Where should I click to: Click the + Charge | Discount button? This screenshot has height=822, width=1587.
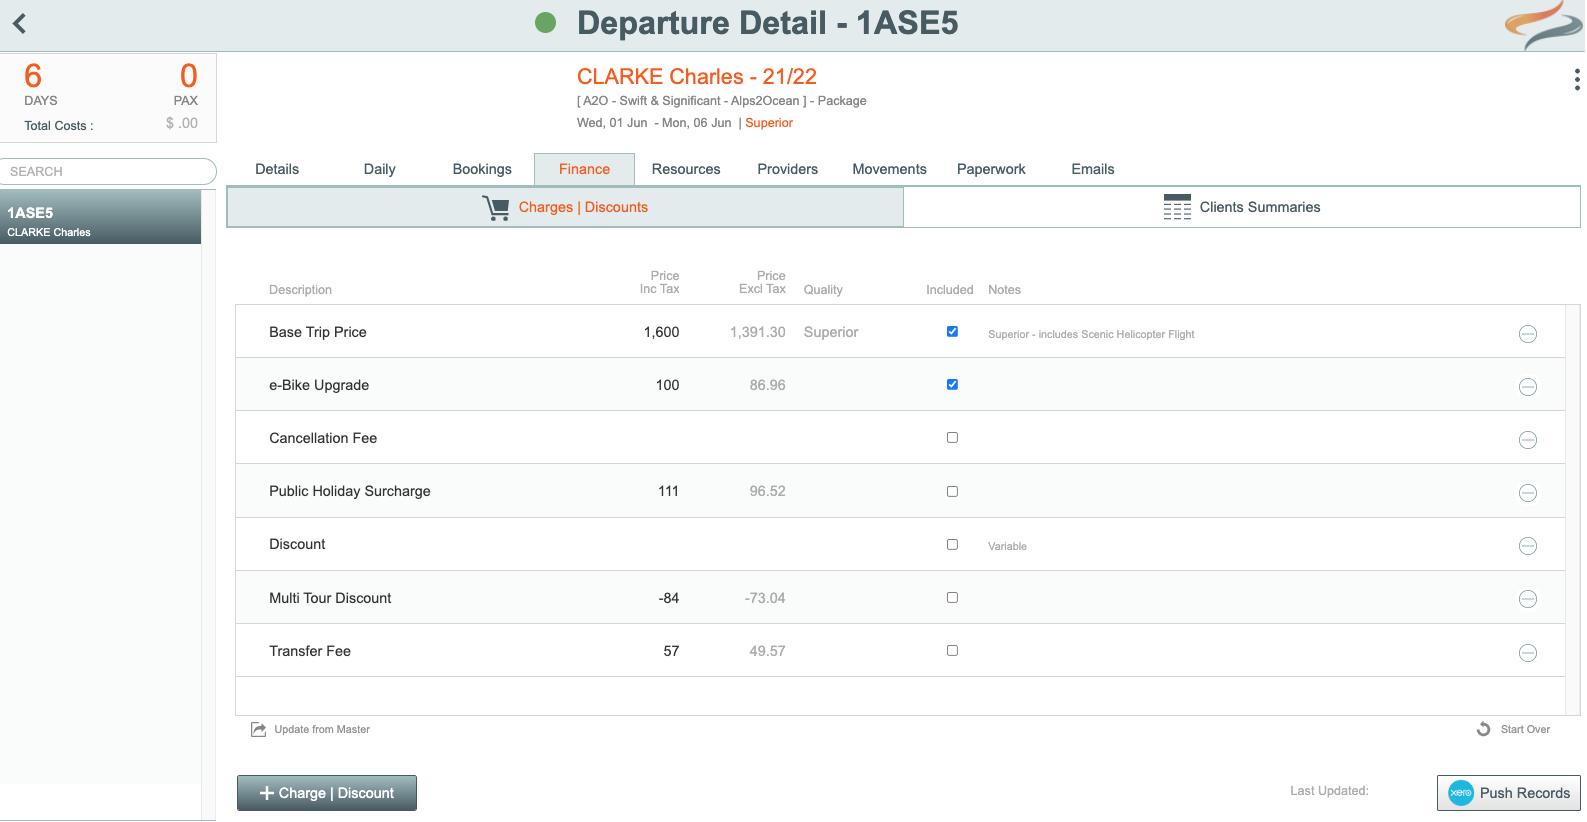point(327,793)
